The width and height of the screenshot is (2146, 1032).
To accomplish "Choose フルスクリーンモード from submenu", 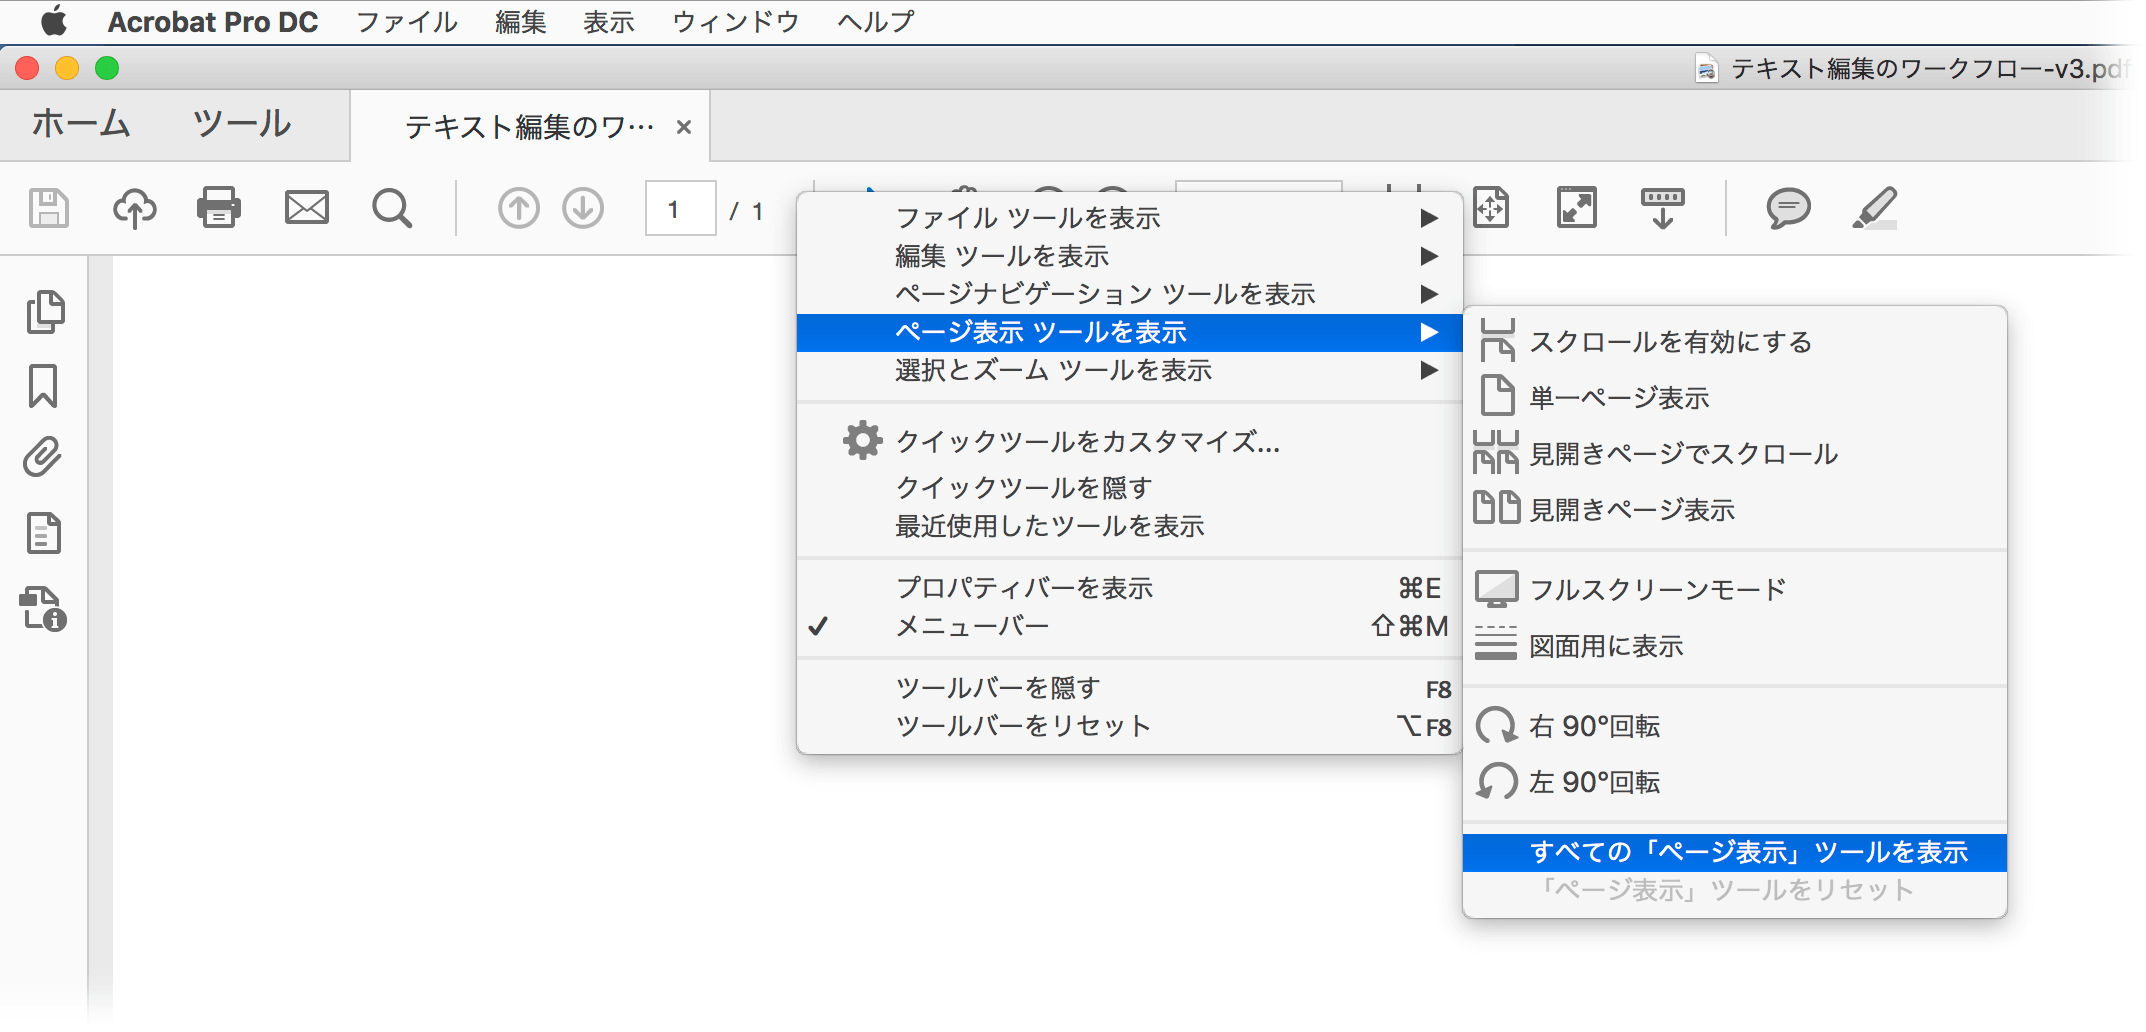I will (1735, 590).
